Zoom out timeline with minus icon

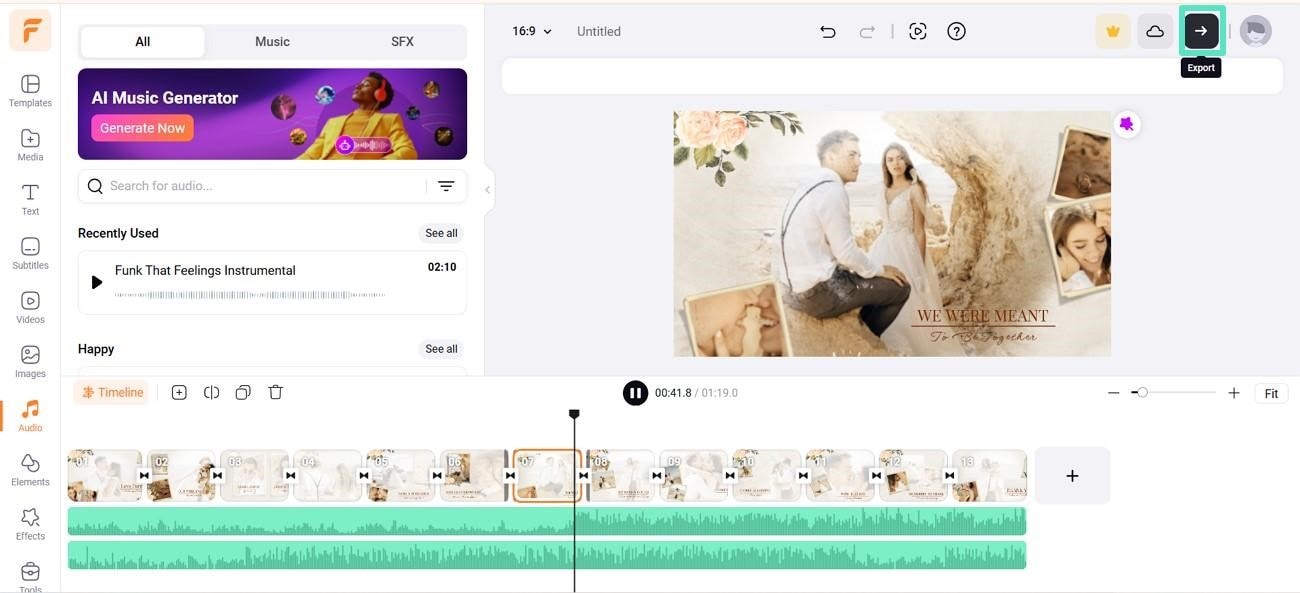click(1113, 393)
